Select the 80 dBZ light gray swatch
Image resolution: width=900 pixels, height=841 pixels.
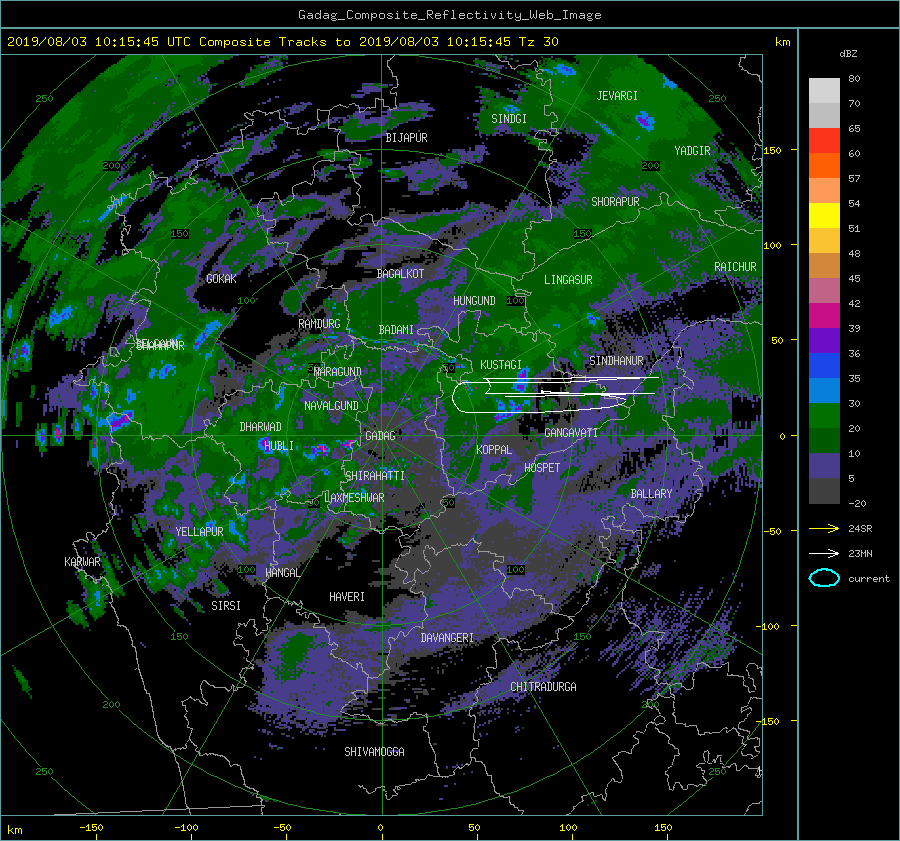click(824, 90)
